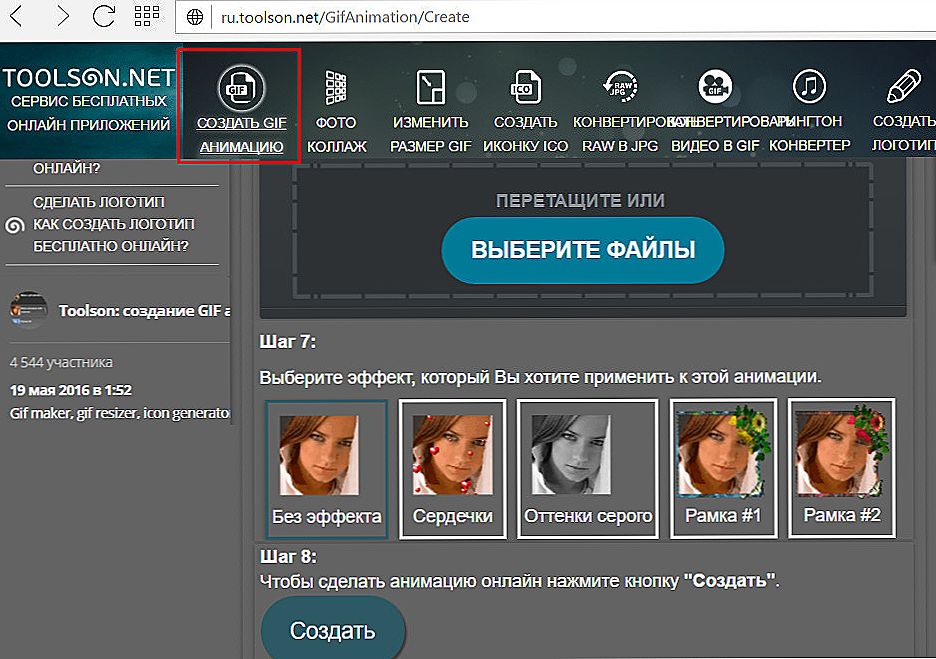Select the Оттенки серого grayscale effect
Viewport: 936px width, 659px height.
coord(587,469)
